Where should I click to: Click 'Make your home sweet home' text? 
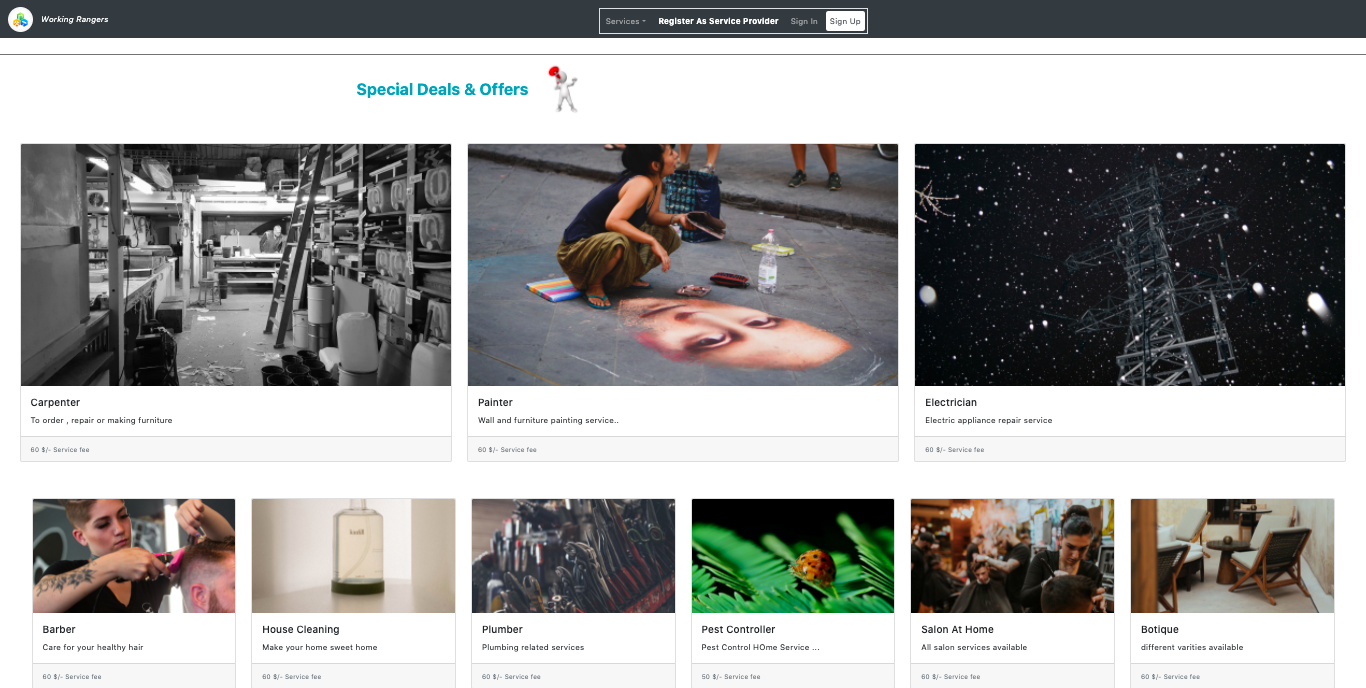(320, 647)
